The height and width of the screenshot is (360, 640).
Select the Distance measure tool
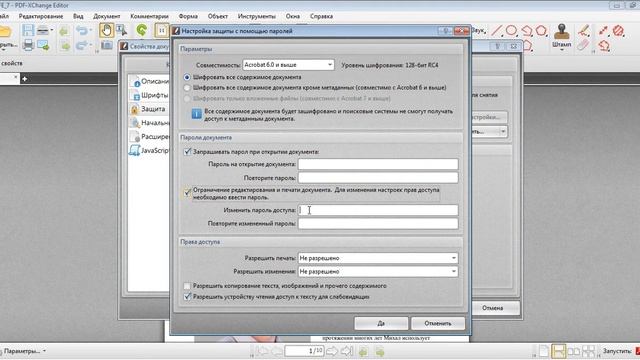[603, 30]
